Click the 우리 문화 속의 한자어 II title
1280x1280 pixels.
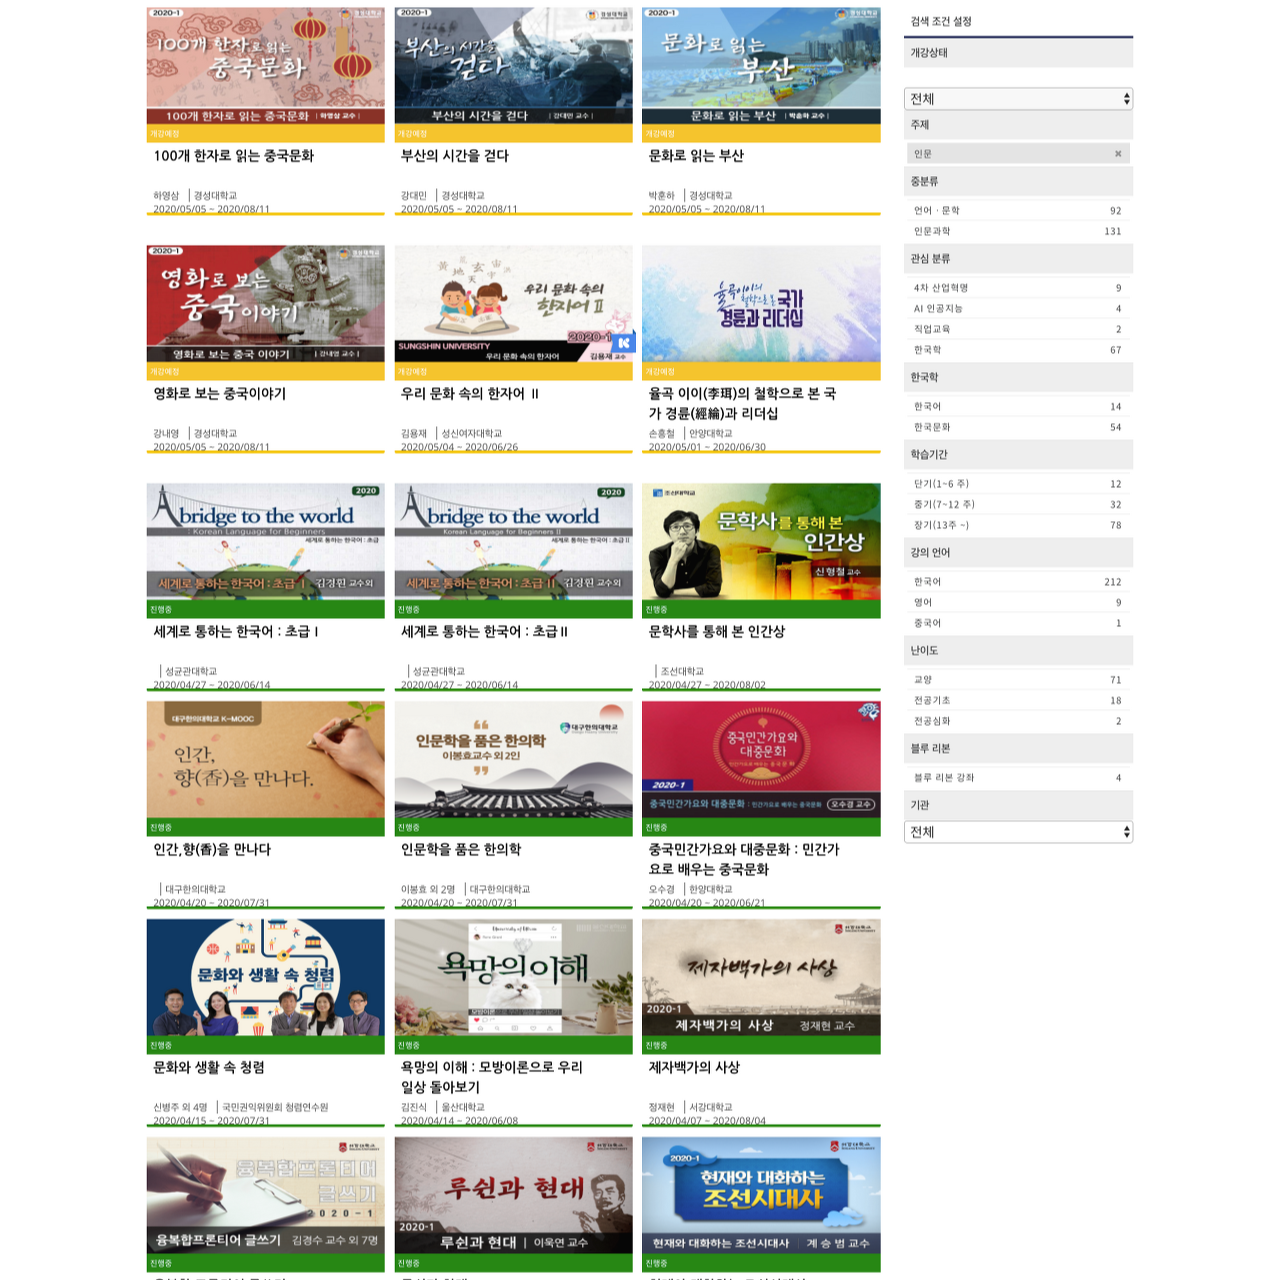[470, 394]
